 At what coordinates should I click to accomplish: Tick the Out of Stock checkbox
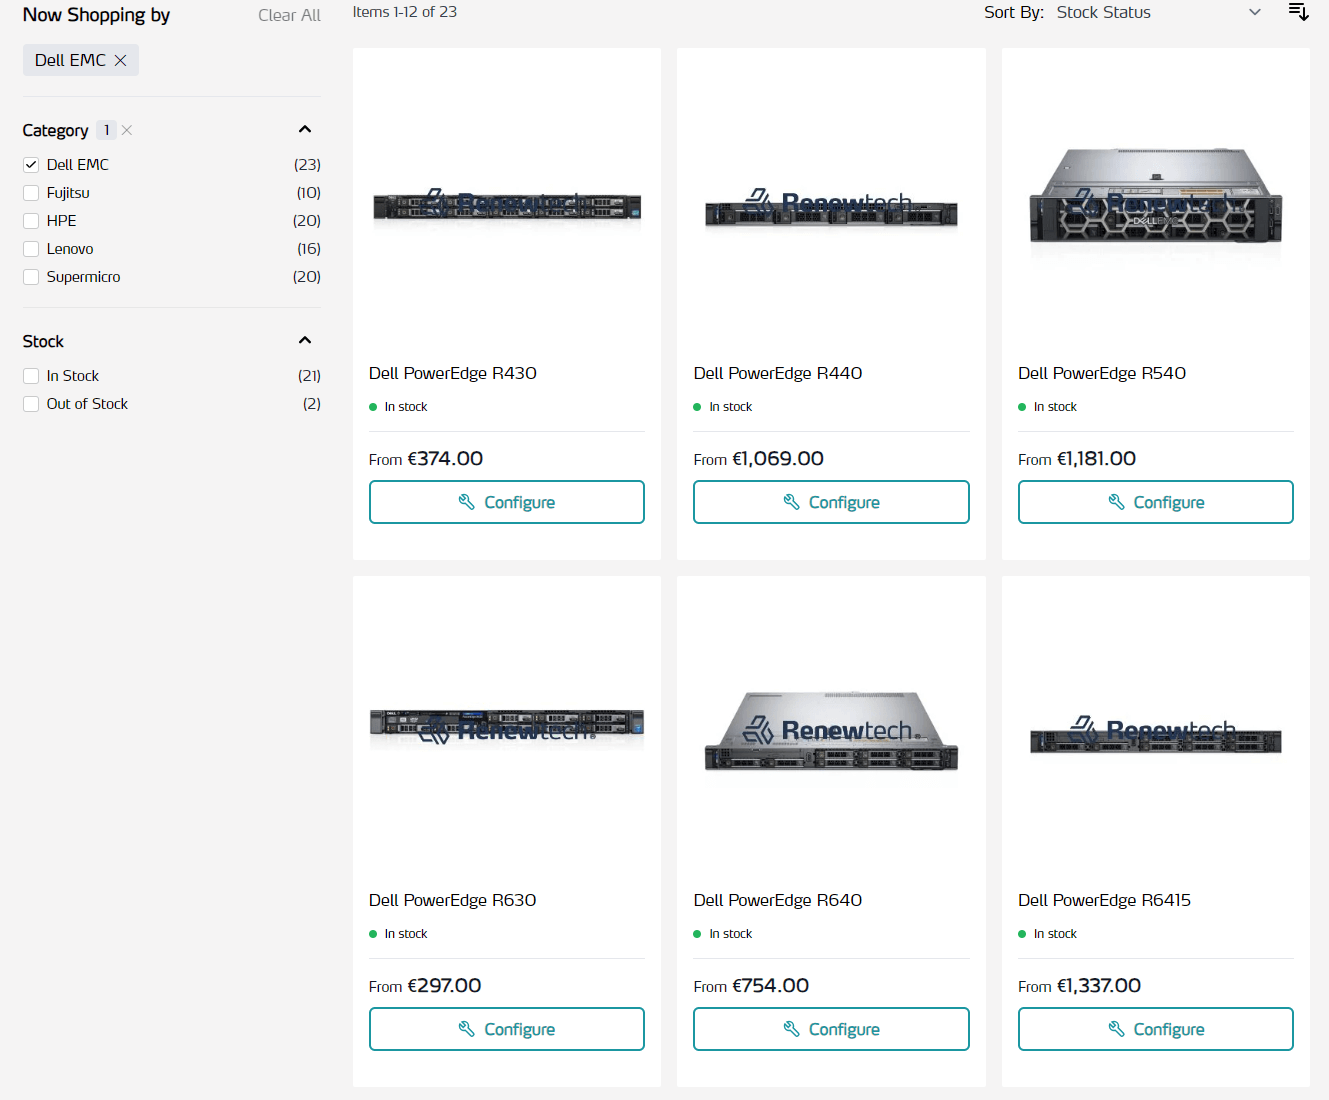tap(31, 404)
